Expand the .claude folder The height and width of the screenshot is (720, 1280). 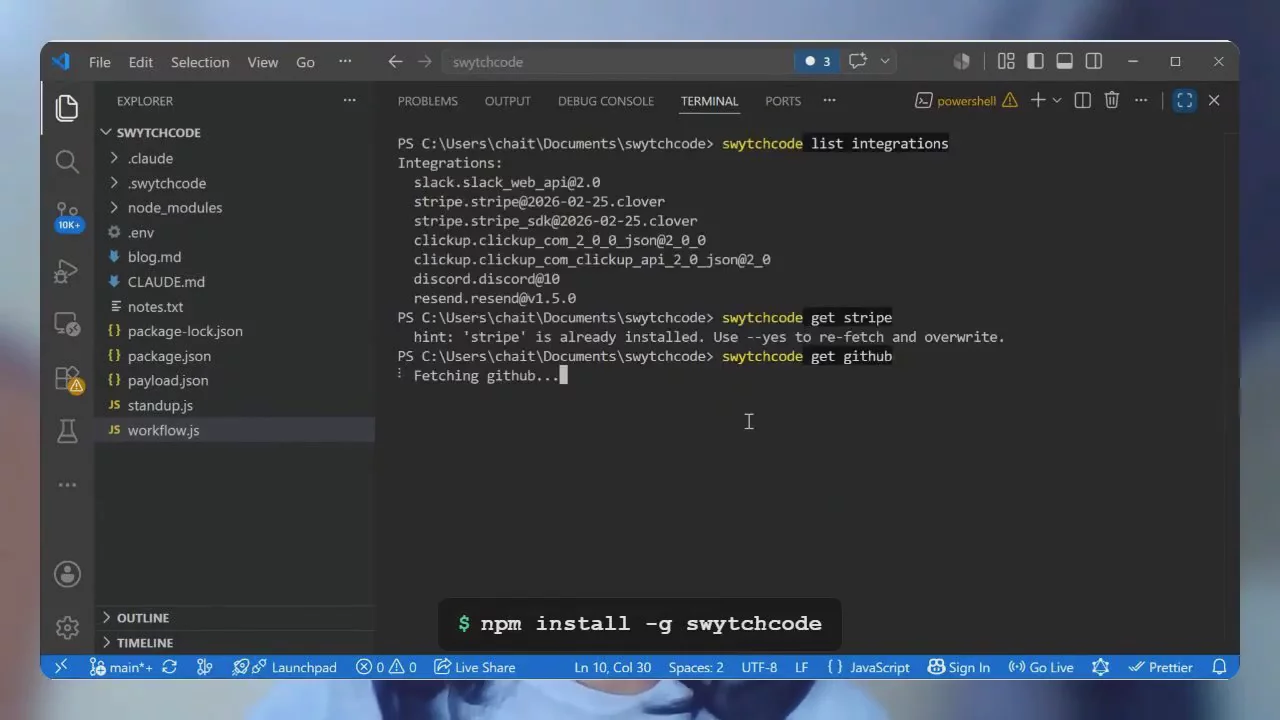[235, 158]
